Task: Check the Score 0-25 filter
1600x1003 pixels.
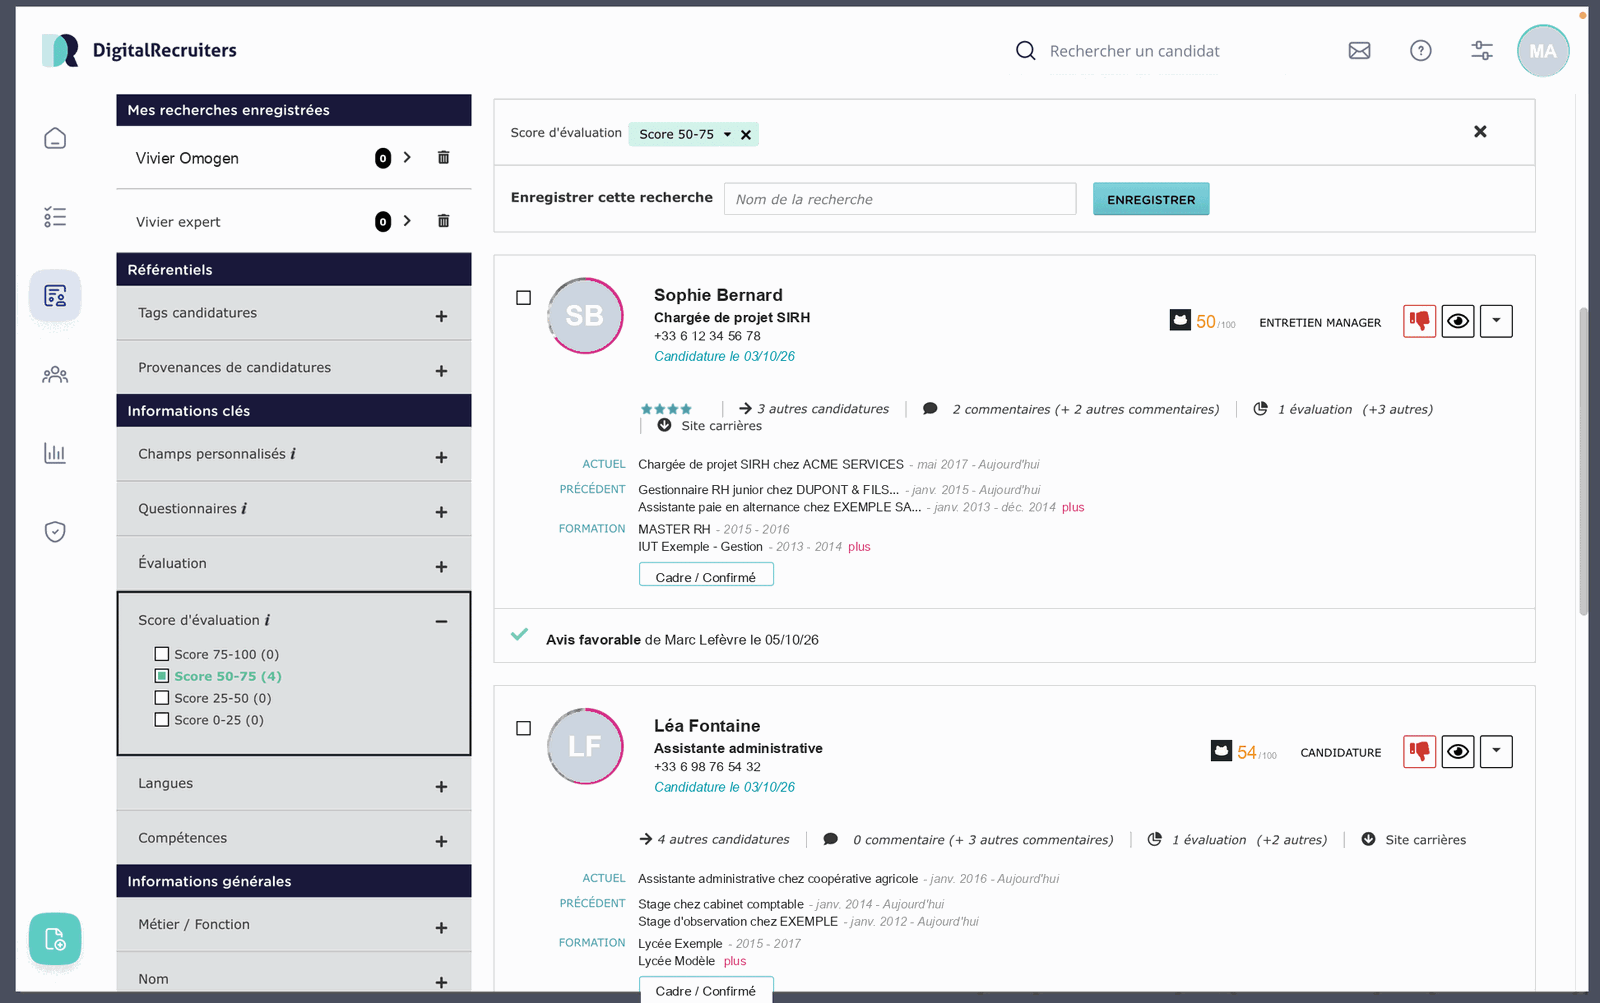Action: pyautogui.click(x=161, y=720)
